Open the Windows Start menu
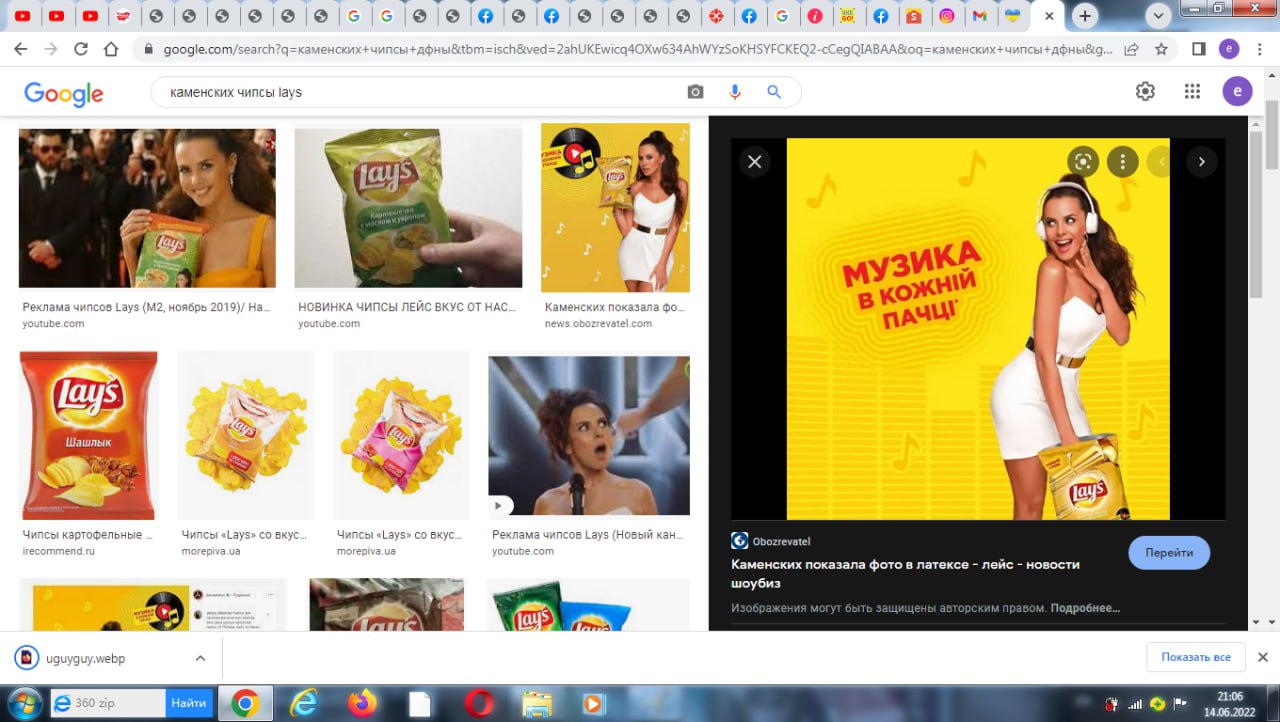This screenshot has height=722, width=1280. (x=23, y=703)
